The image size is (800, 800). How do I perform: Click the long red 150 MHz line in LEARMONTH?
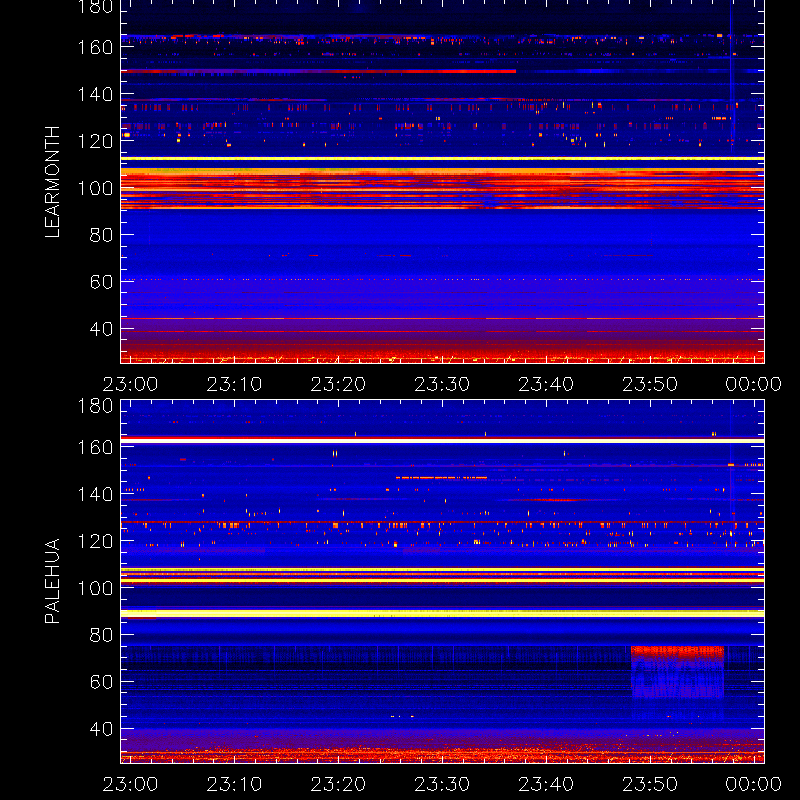point(318,71)
